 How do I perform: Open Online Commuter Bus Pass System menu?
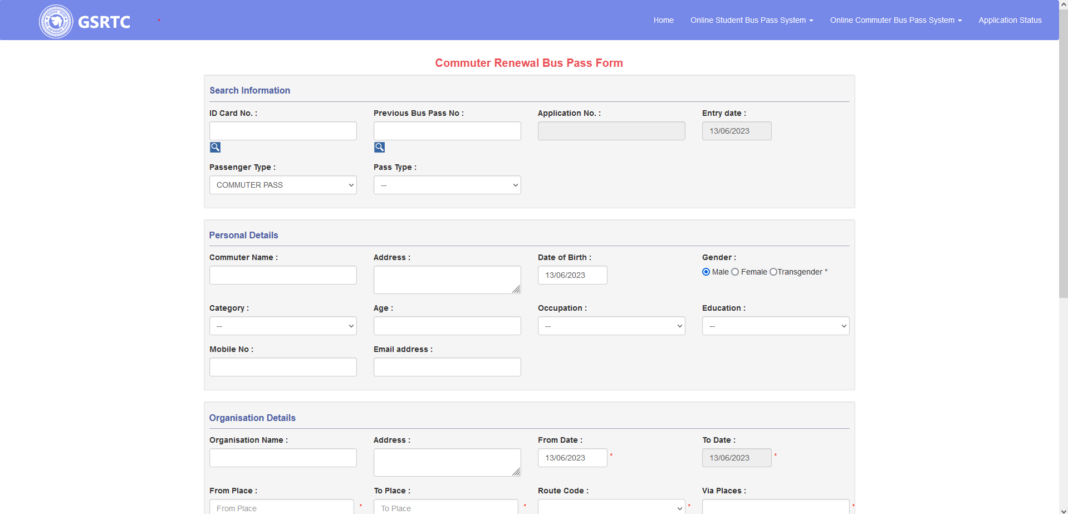coord(895,20)
